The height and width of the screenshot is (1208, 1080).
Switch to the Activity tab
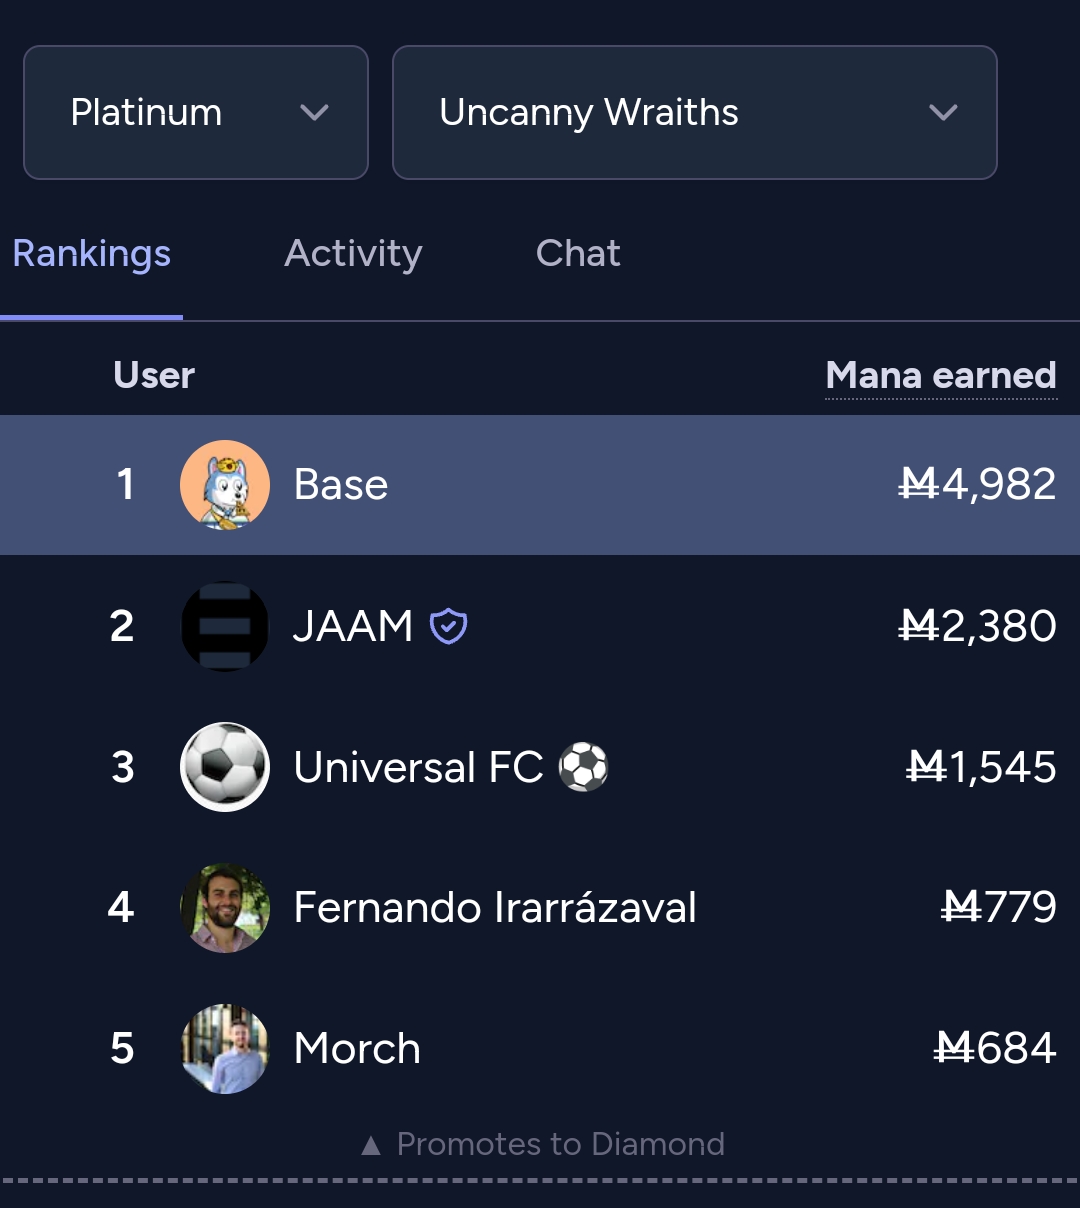(x=353, y=254)
